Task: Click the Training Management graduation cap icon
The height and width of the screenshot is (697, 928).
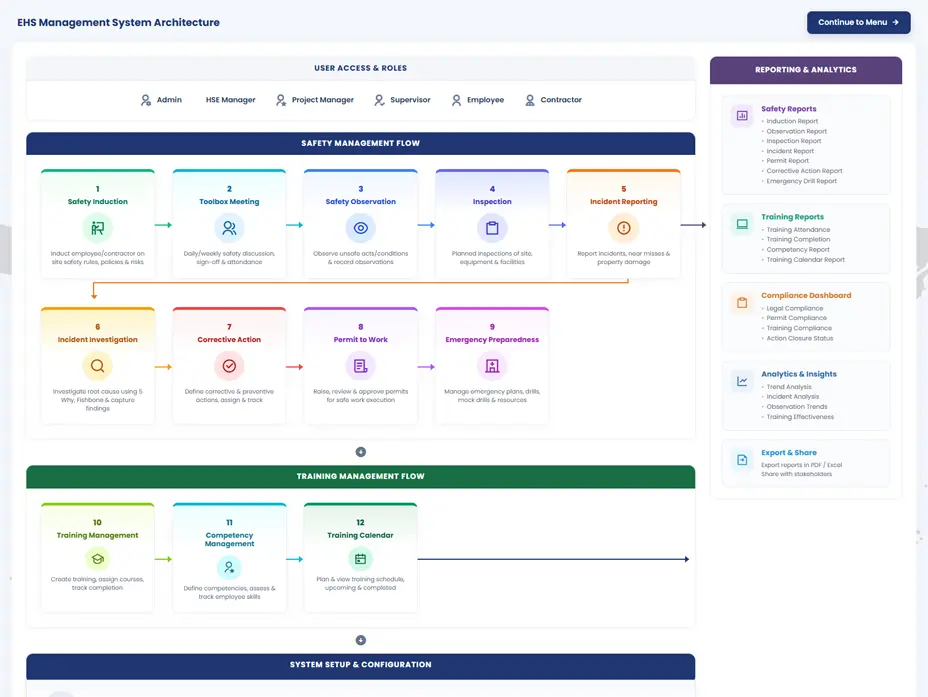Action: click(x=98, y=559)
